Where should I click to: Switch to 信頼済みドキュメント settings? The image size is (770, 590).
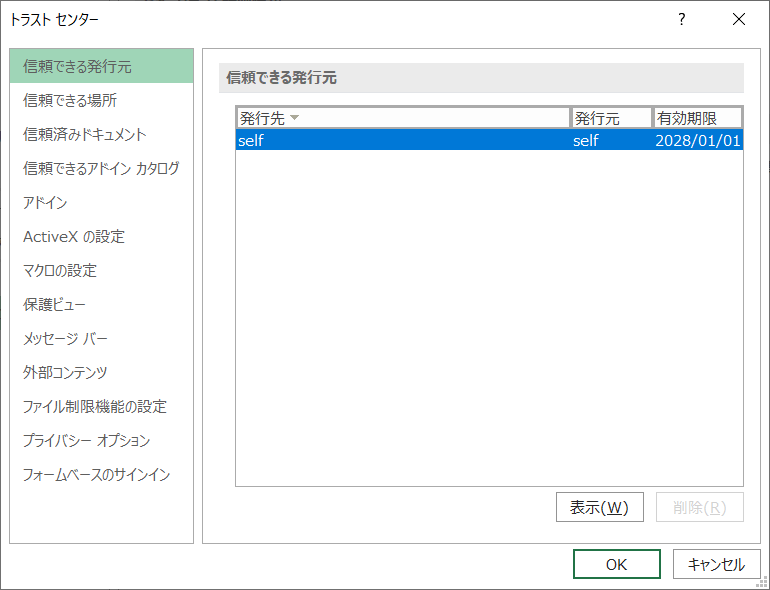coord(101,134)
